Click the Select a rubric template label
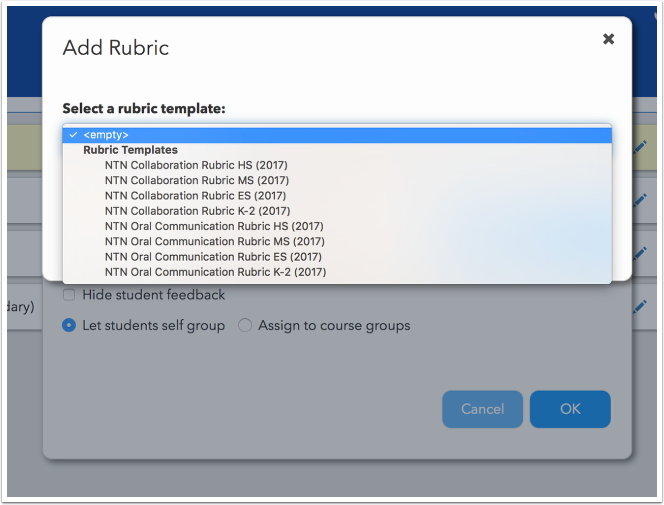The image size is (664, 505). [144, 109]
